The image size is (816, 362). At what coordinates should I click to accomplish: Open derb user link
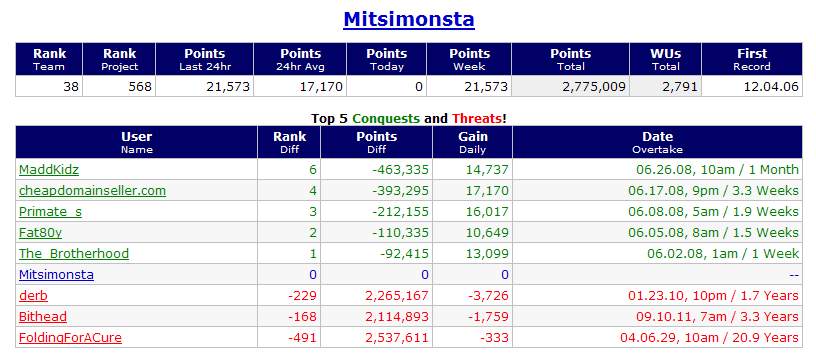pyautogui.click(x=33, y=296)
